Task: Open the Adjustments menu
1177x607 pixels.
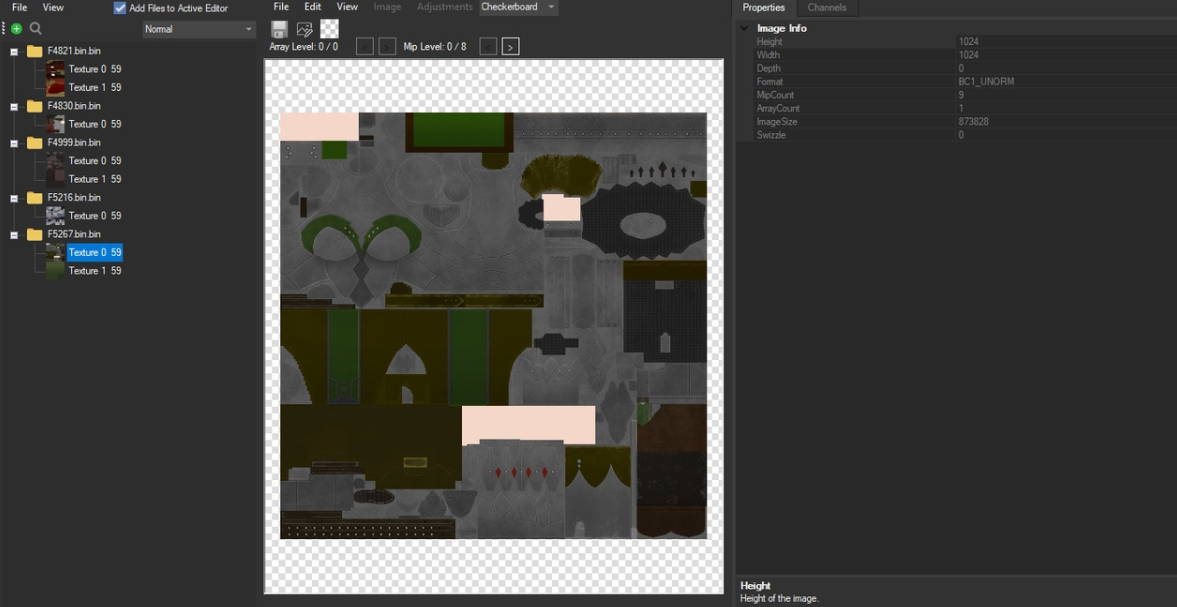Action: coord(443,6)
